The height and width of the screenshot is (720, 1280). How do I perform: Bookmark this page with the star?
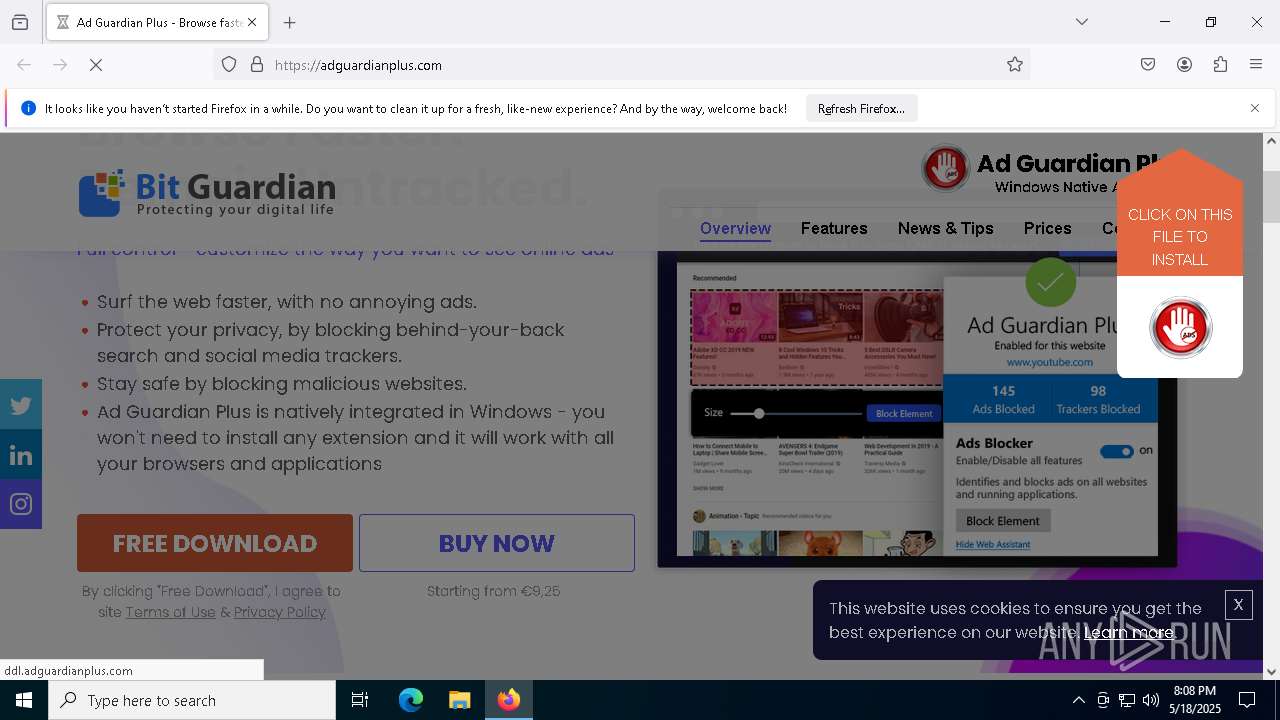1015,65
